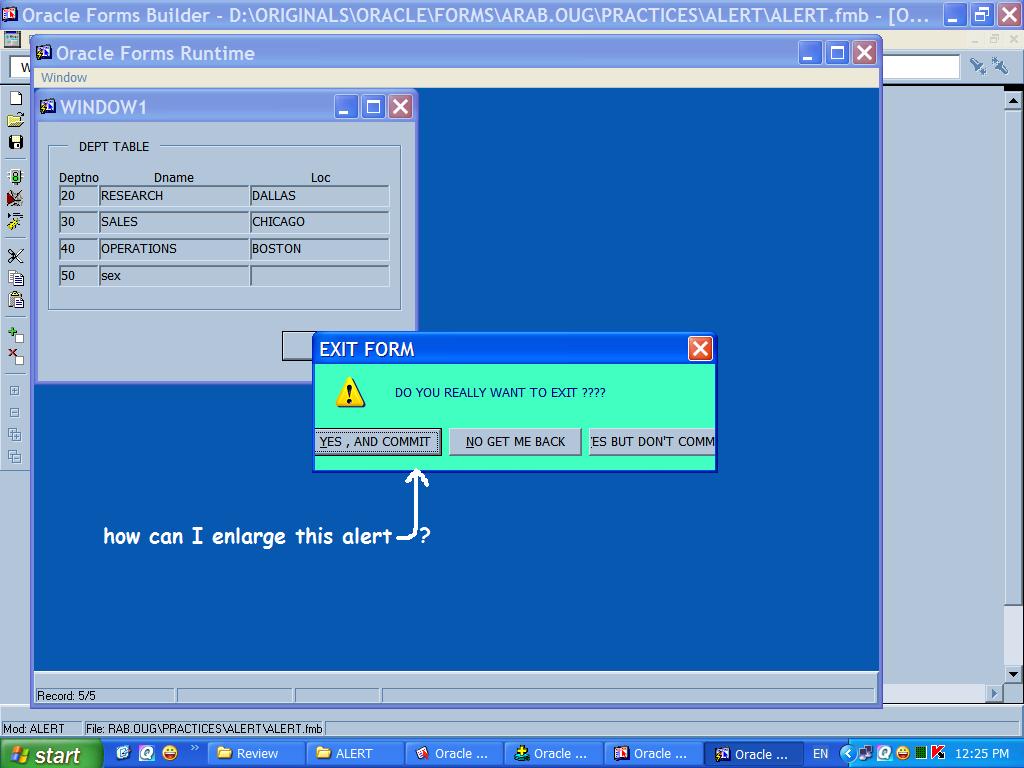This screenshot has height=768, width=1024.
Task: Click the Deptno field containing 40
Action: 78,249
